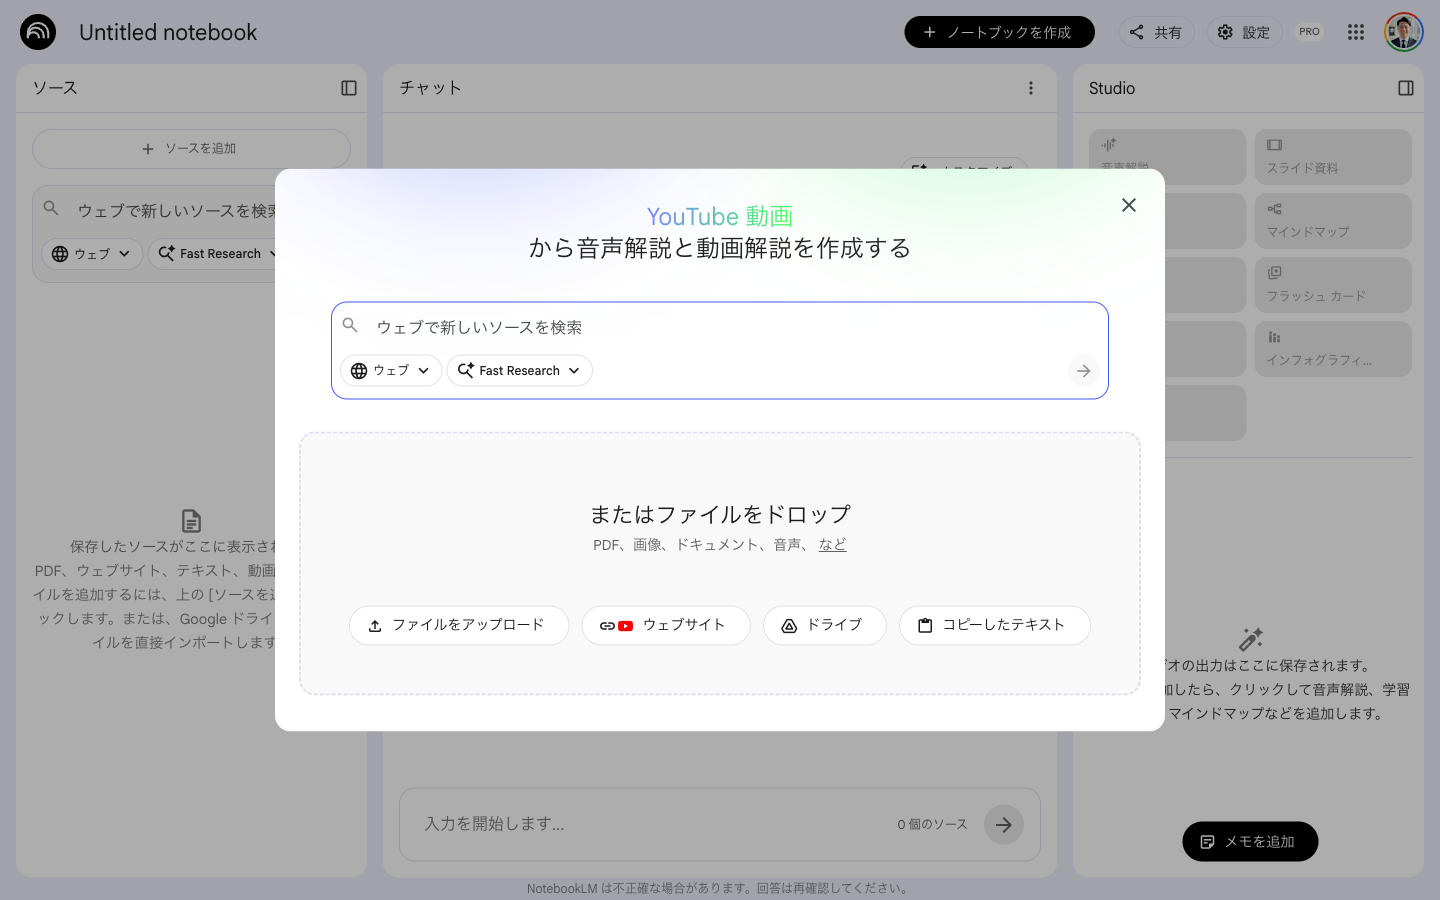Open the チャット panel three-dot menu
Viewport: 1440px width, 900px height.
[x=1031, y=88]
